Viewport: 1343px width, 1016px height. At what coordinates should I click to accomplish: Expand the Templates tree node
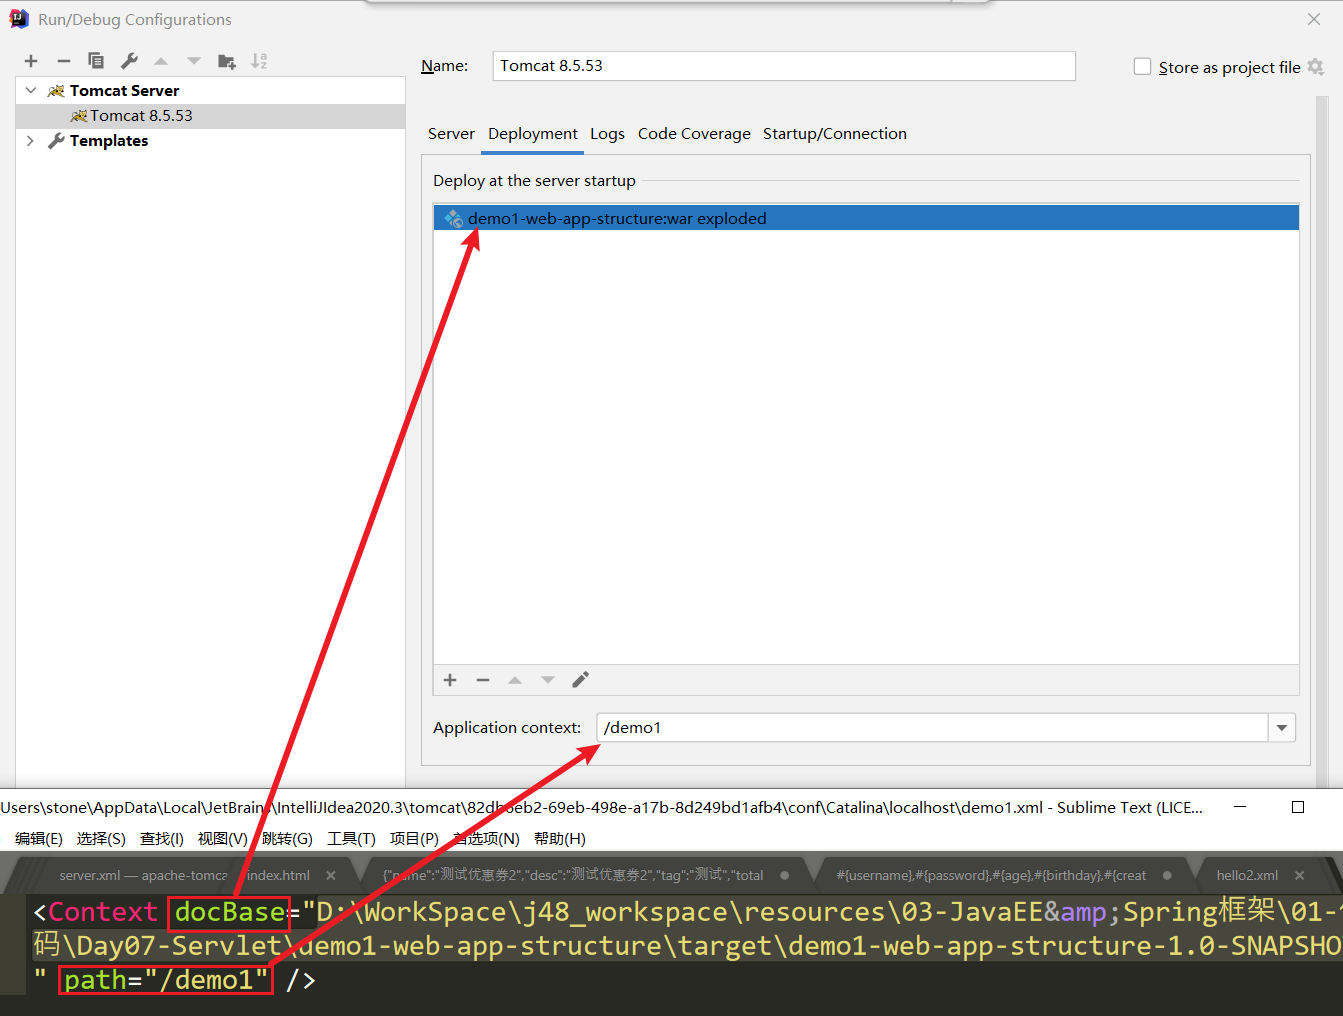(x=30, y=141)
